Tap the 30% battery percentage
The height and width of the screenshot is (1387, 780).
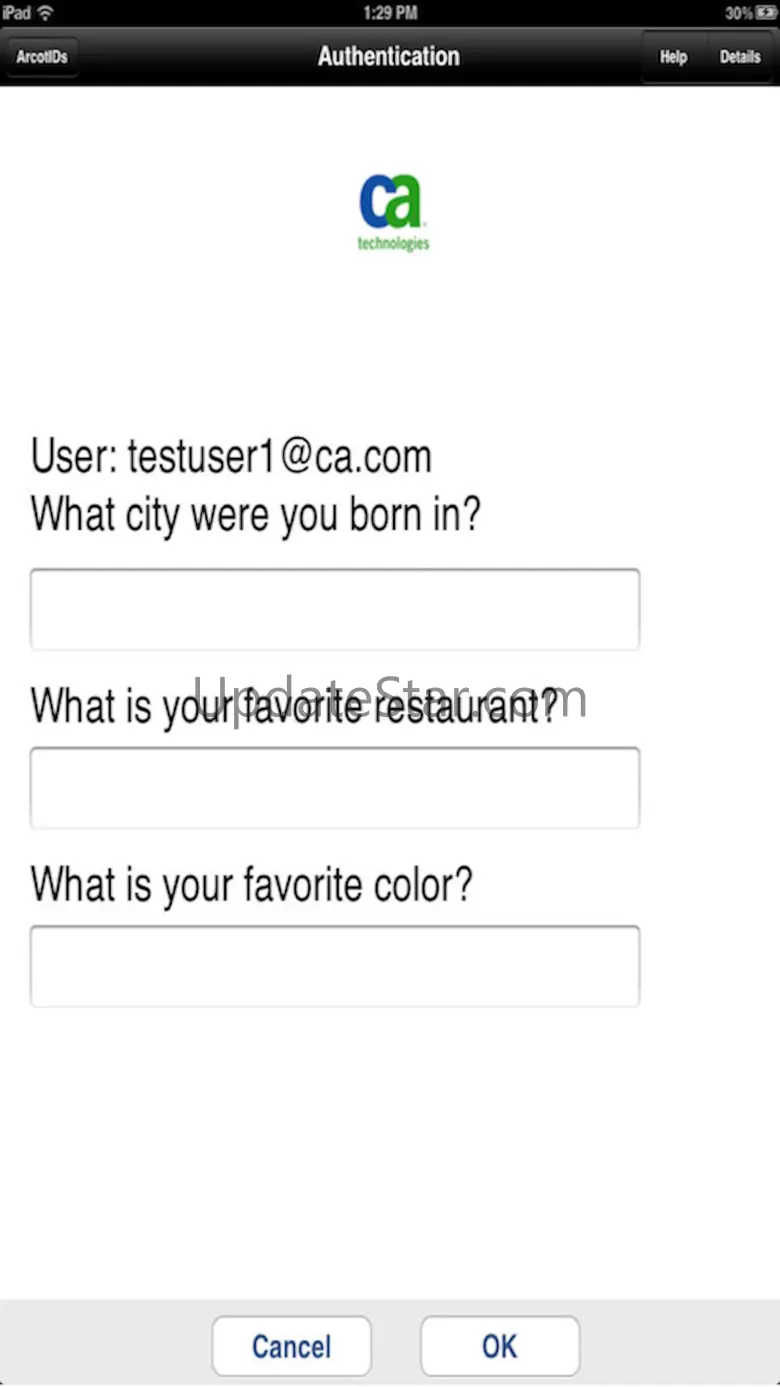click(x=738, y=13)
